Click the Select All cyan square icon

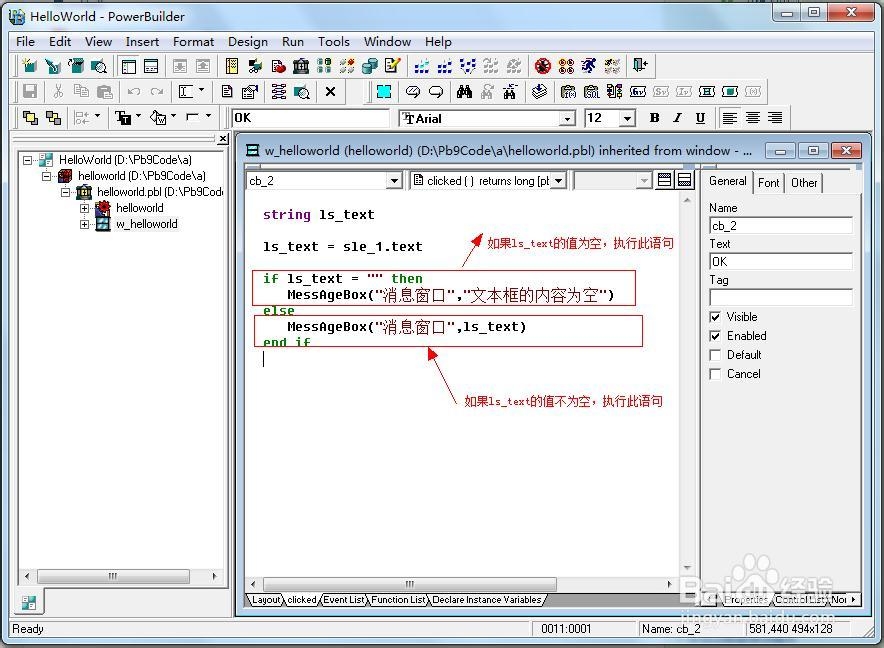(384, 91)
